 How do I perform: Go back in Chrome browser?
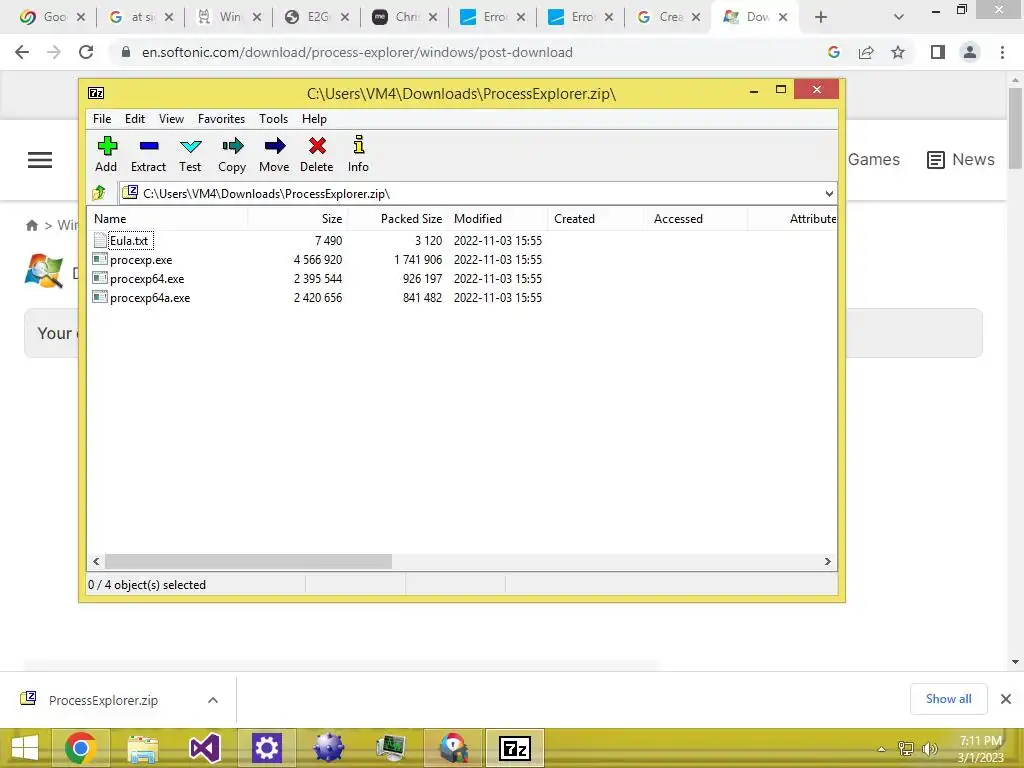click(x=22, y=52)
